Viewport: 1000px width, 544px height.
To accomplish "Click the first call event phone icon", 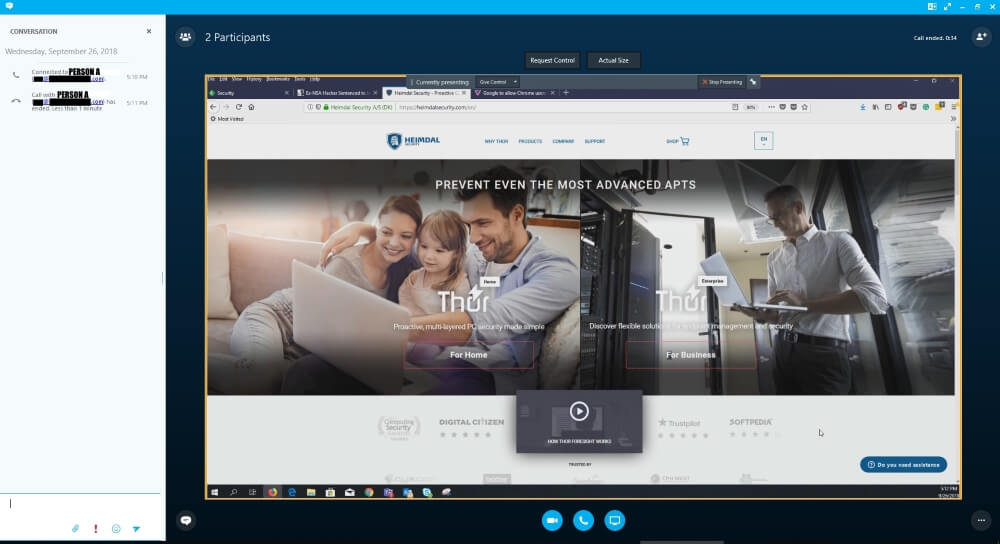I will tap(16, 75).
